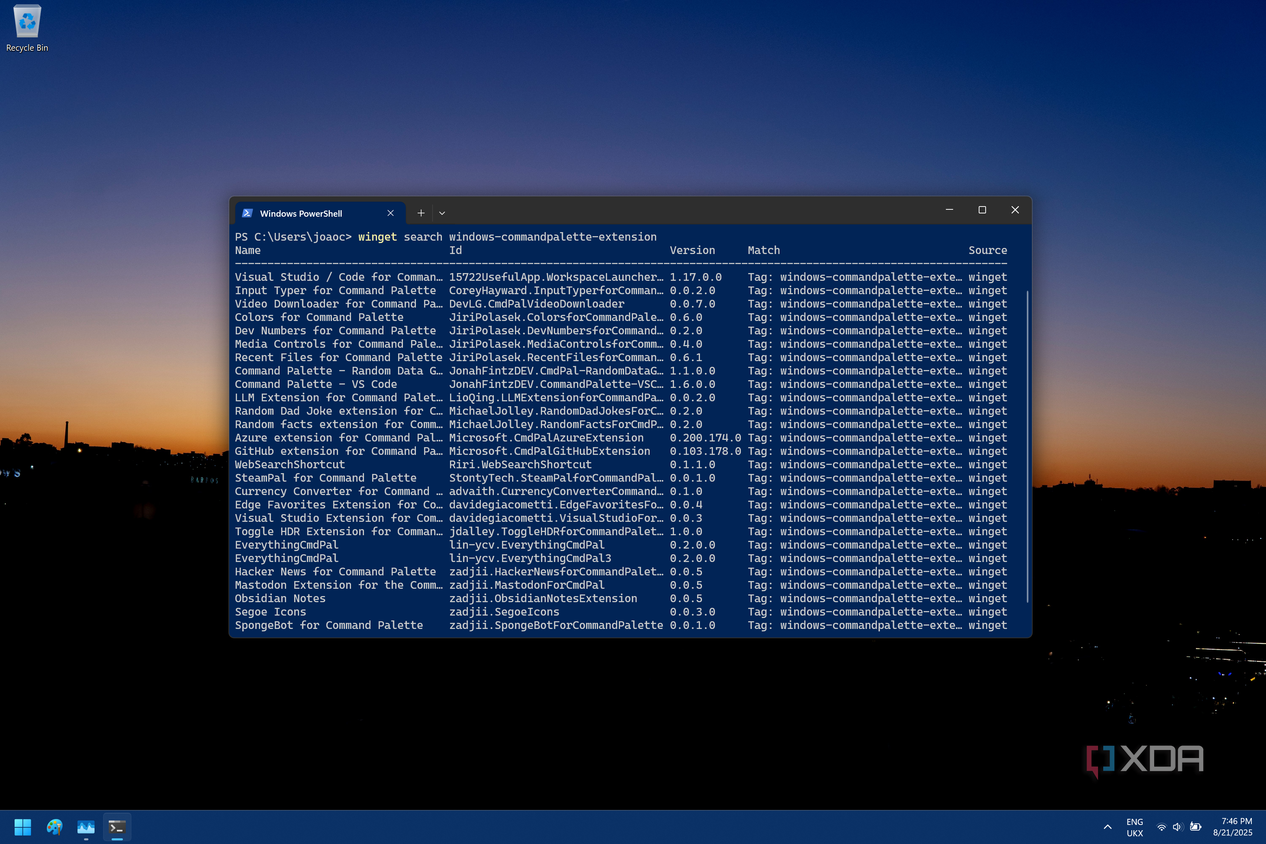
Task: Open a new terminal tab
Action: point(421,213)
